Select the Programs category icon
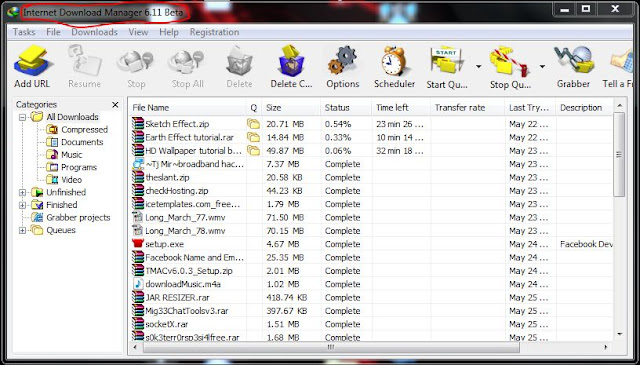The image size is (640, 365). coord(52,167)
